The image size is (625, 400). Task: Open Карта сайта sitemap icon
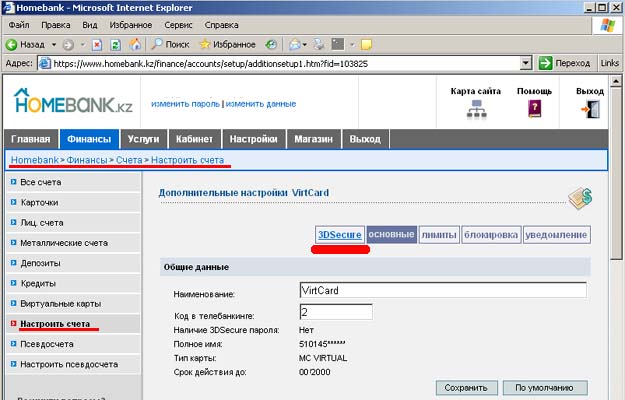tap(476, 109)
